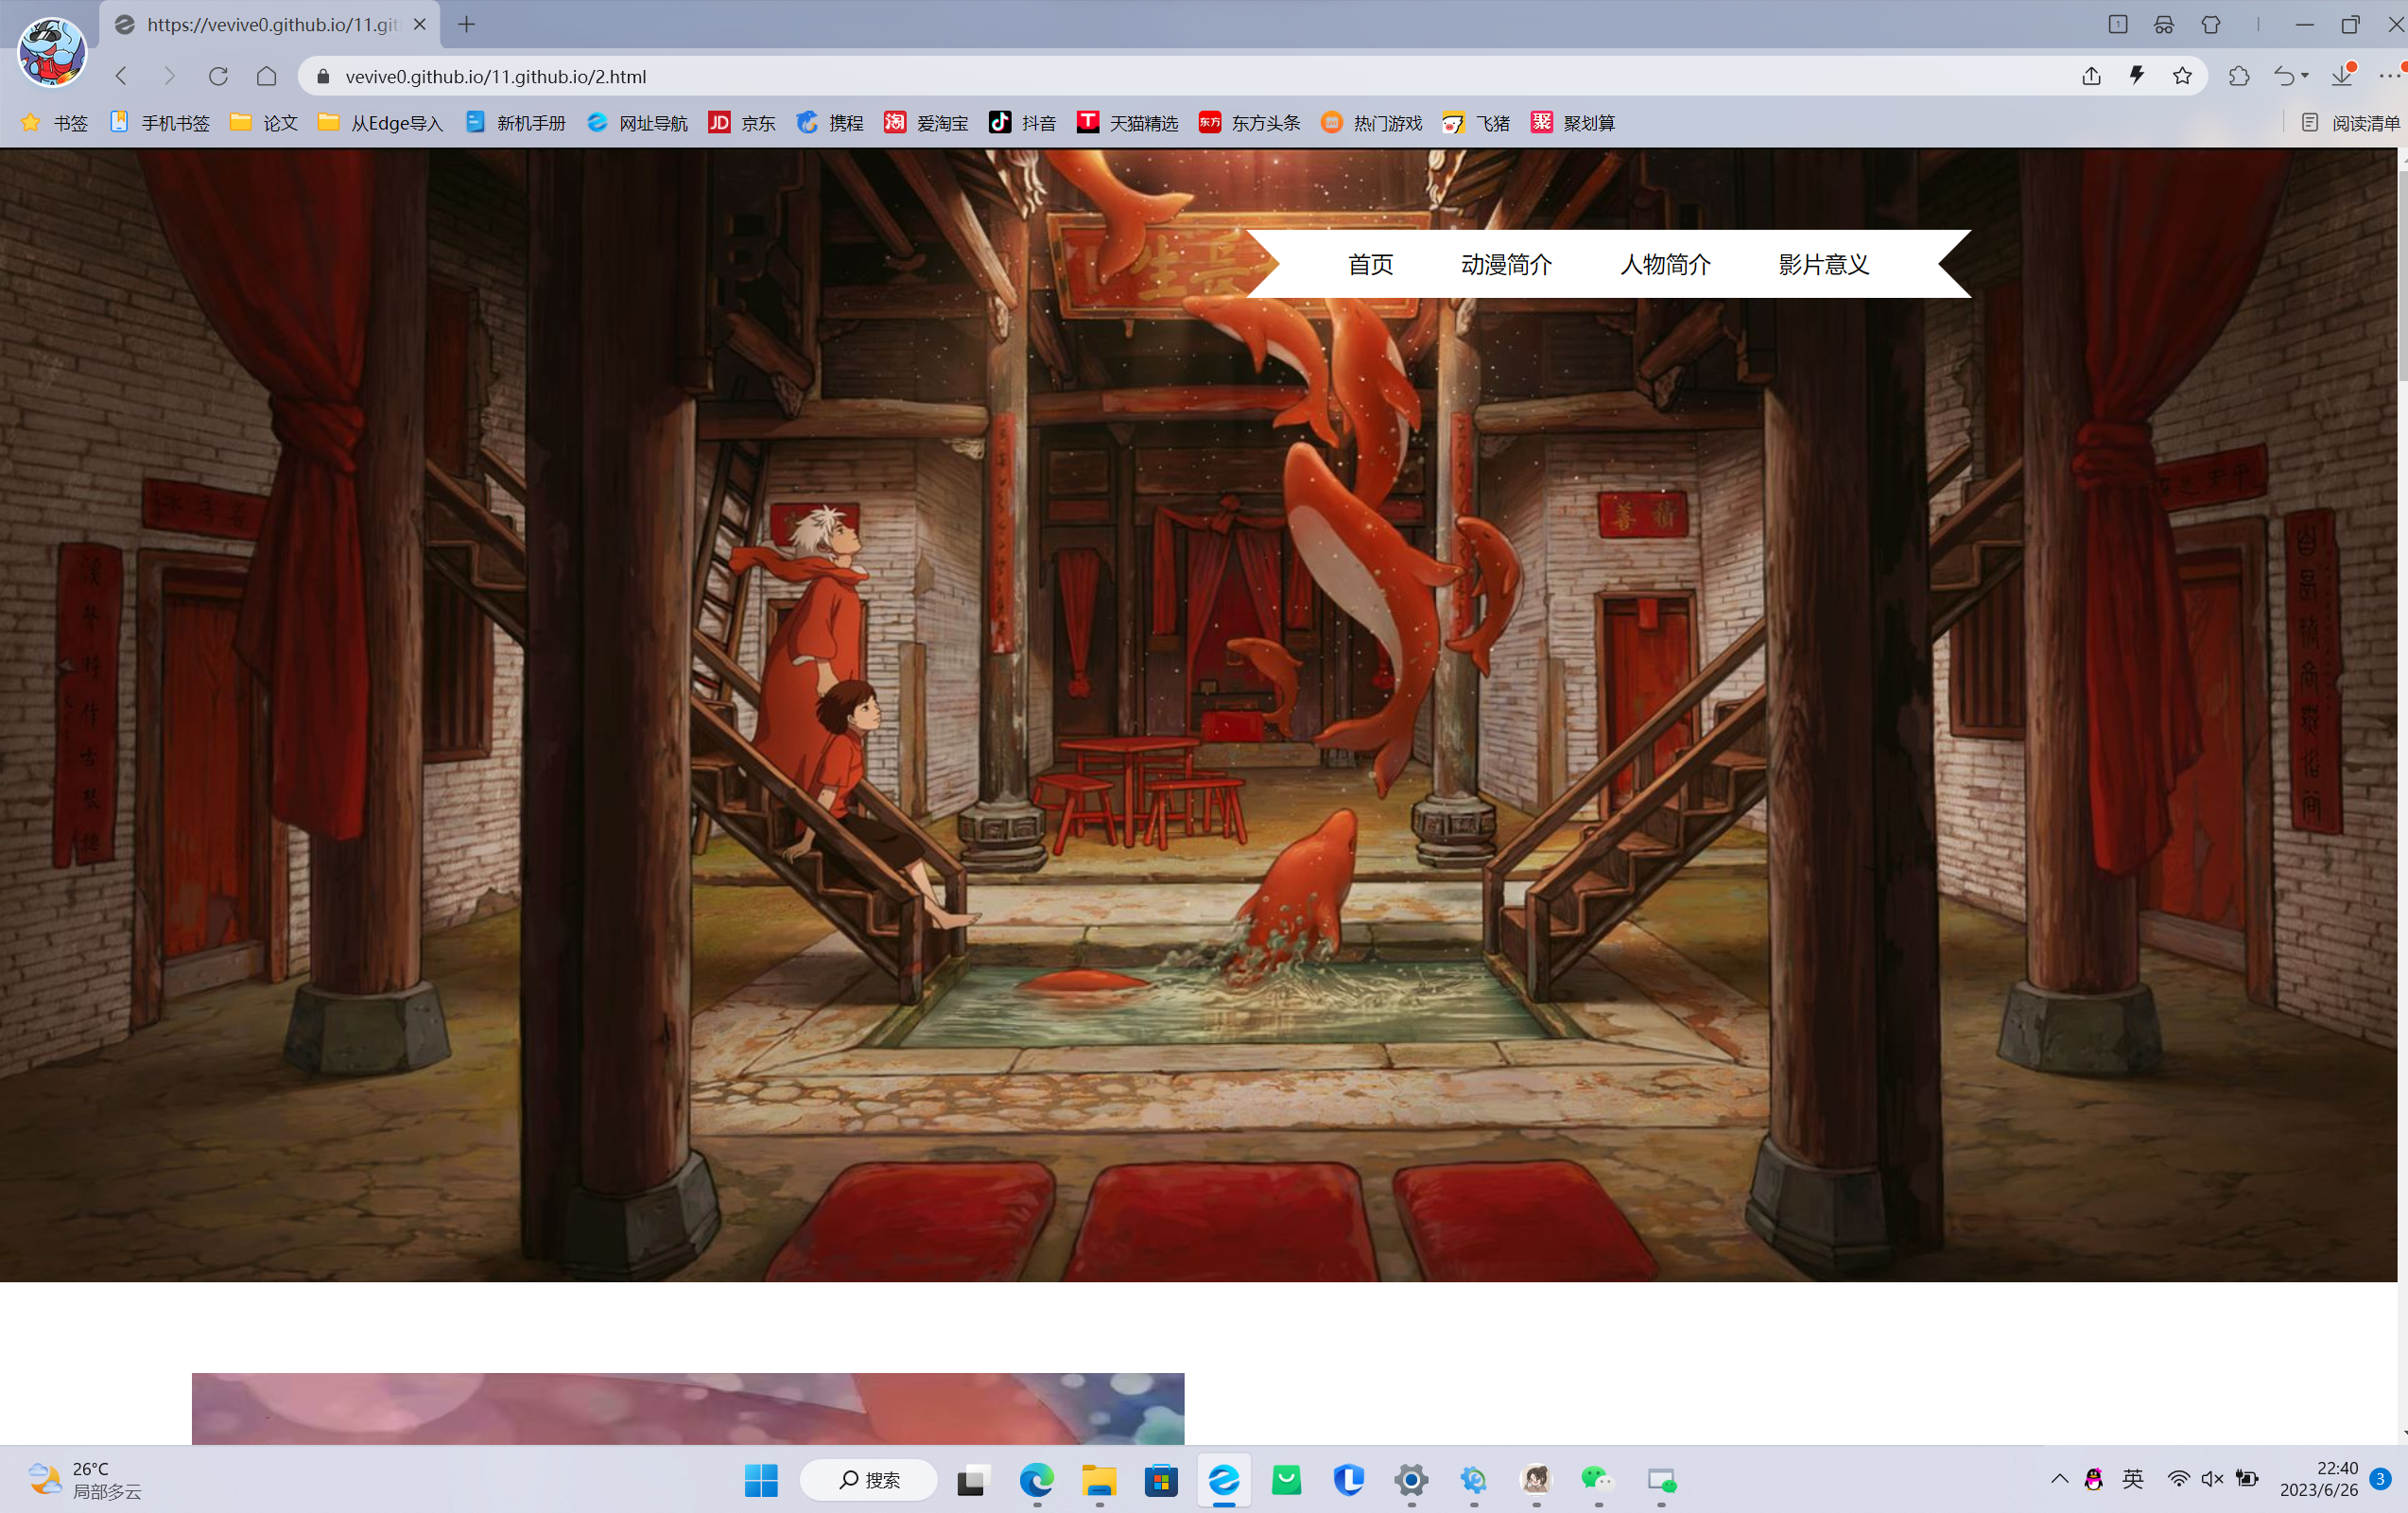This screenshot has width=2408, height=1513.
Task: Bookmark page with the star icon
Action: pyautogui.click(x=2182, y=76)
